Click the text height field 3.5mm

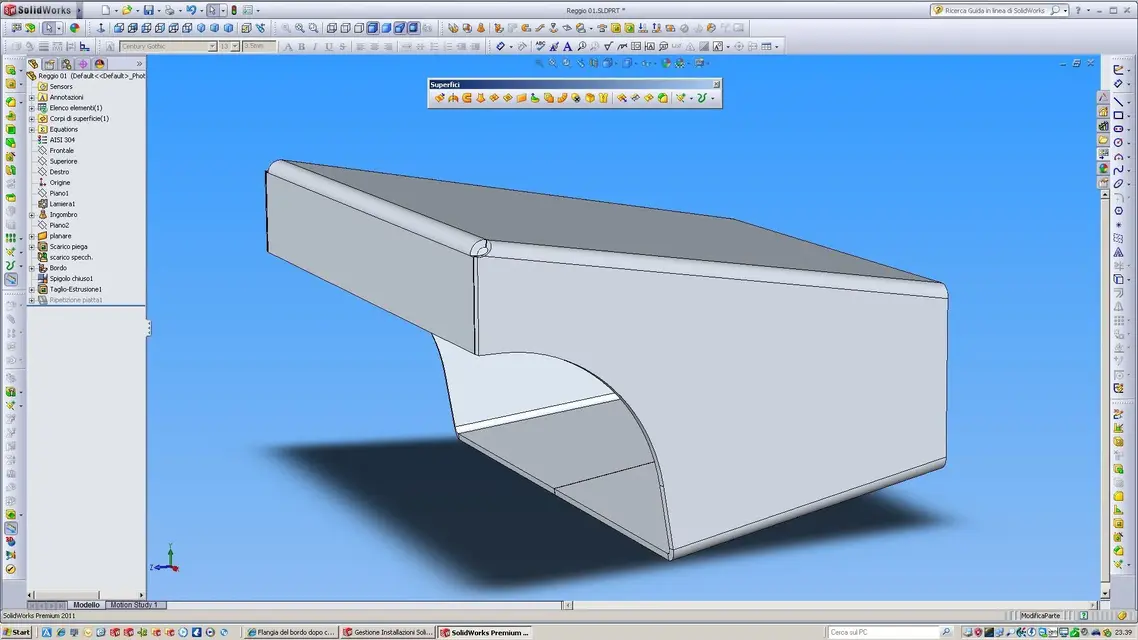click(x=259, y=46)
